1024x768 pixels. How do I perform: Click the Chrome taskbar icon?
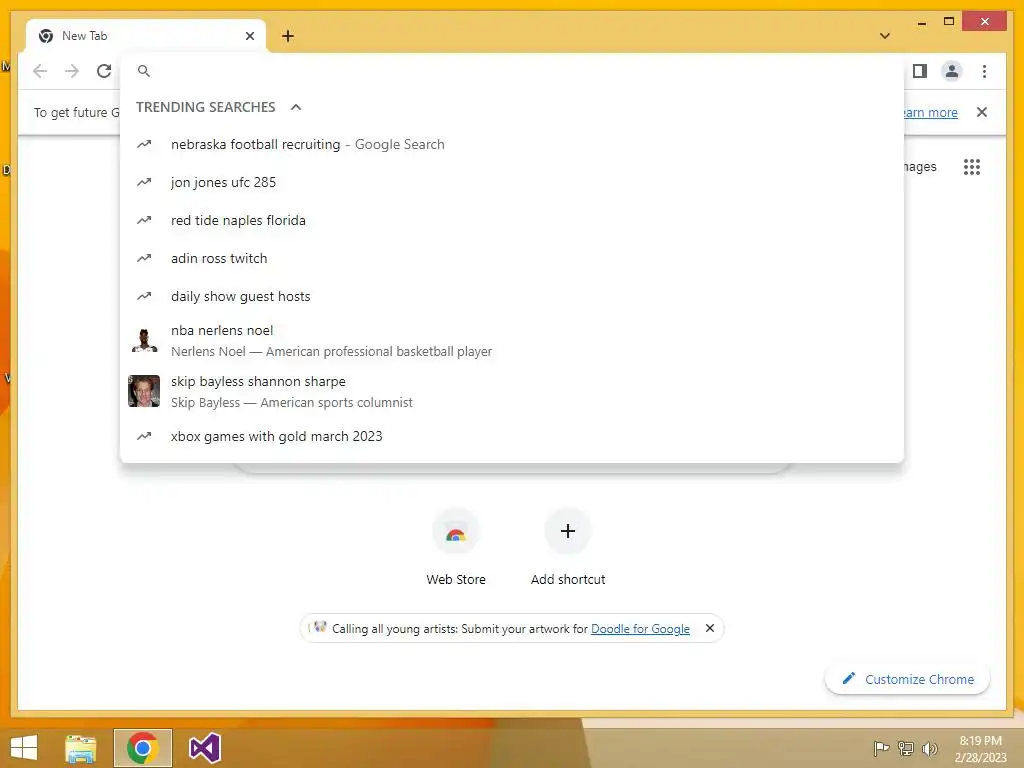[142, 748]
